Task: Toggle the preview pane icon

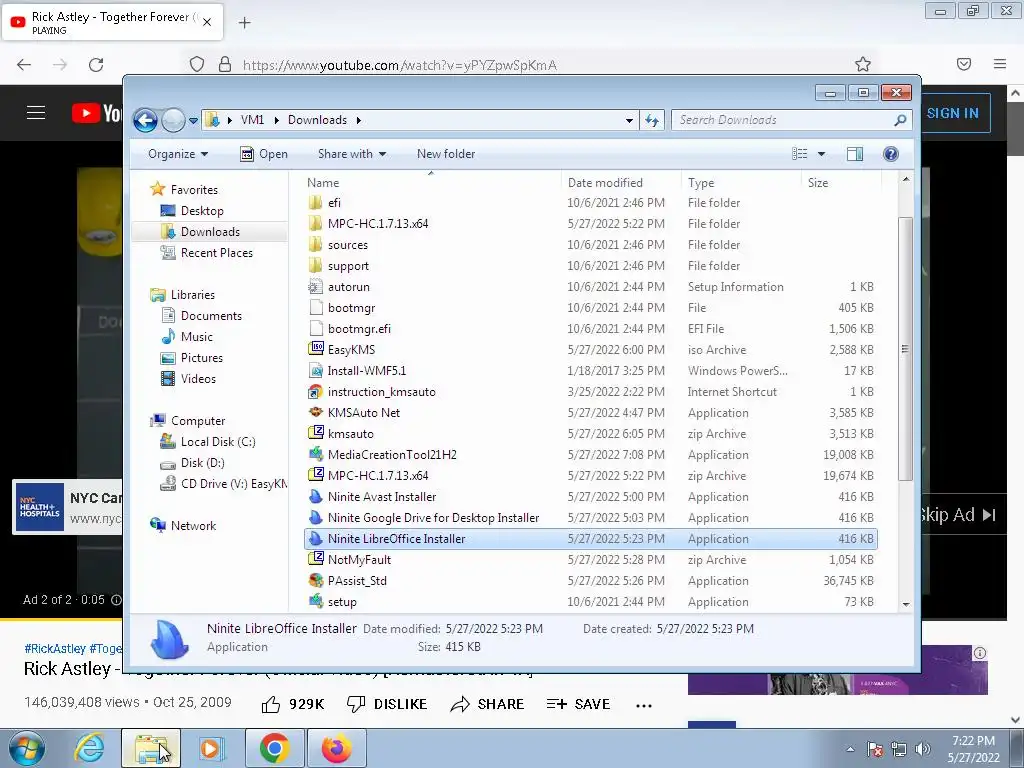Action: point(855,154)
